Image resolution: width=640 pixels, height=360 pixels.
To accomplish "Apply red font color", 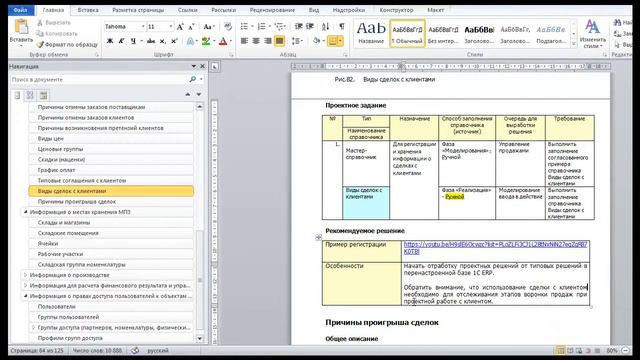I will 223,41.
